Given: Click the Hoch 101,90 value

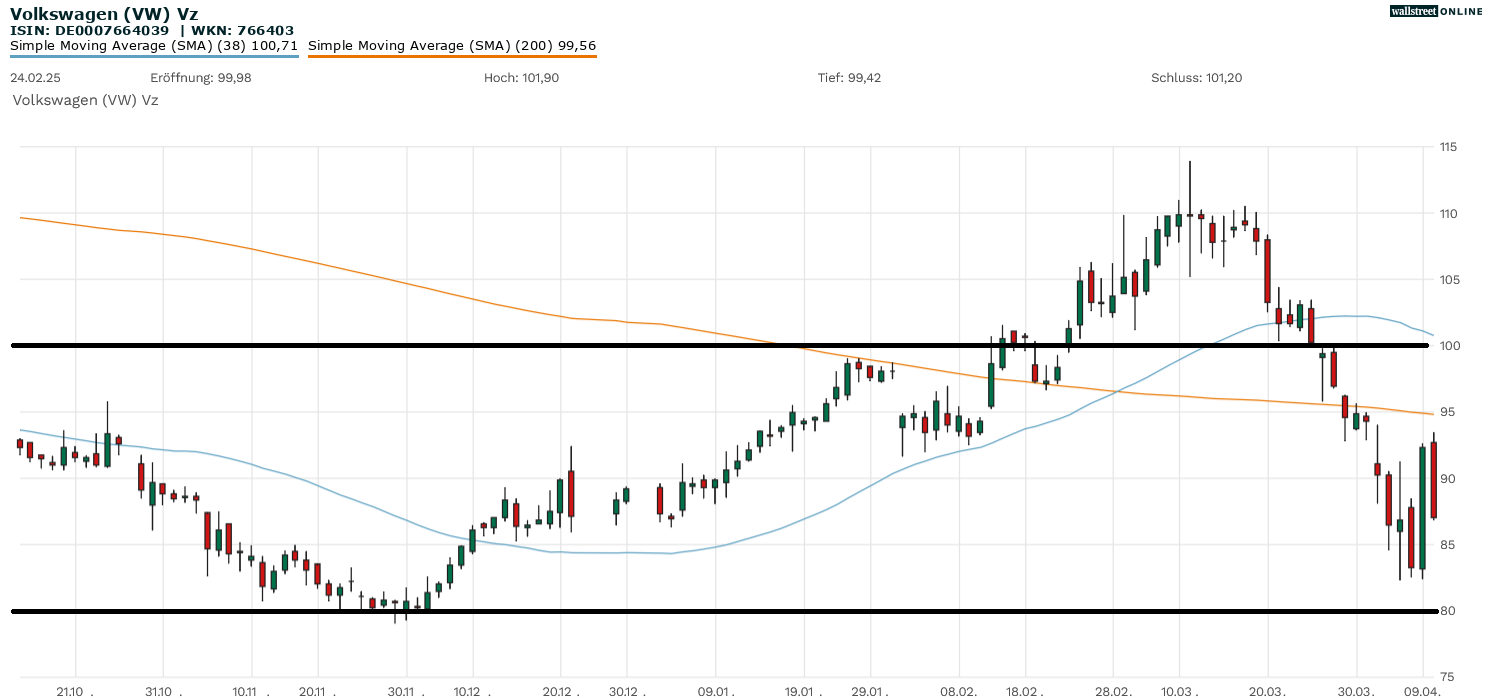Looking at the screenshot, I should point(521,78).
